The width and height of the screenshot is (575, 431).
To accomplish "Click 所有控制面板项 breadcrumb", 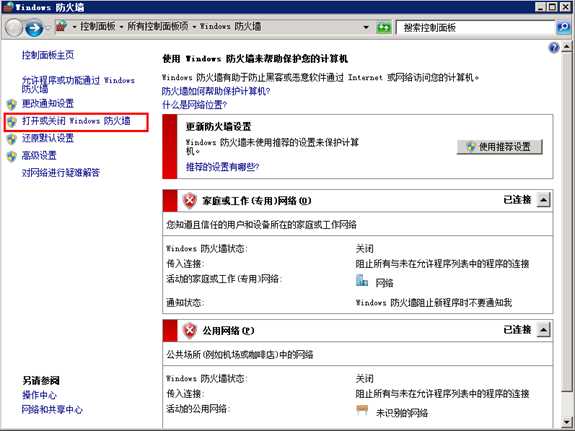I will click(158, 26).
